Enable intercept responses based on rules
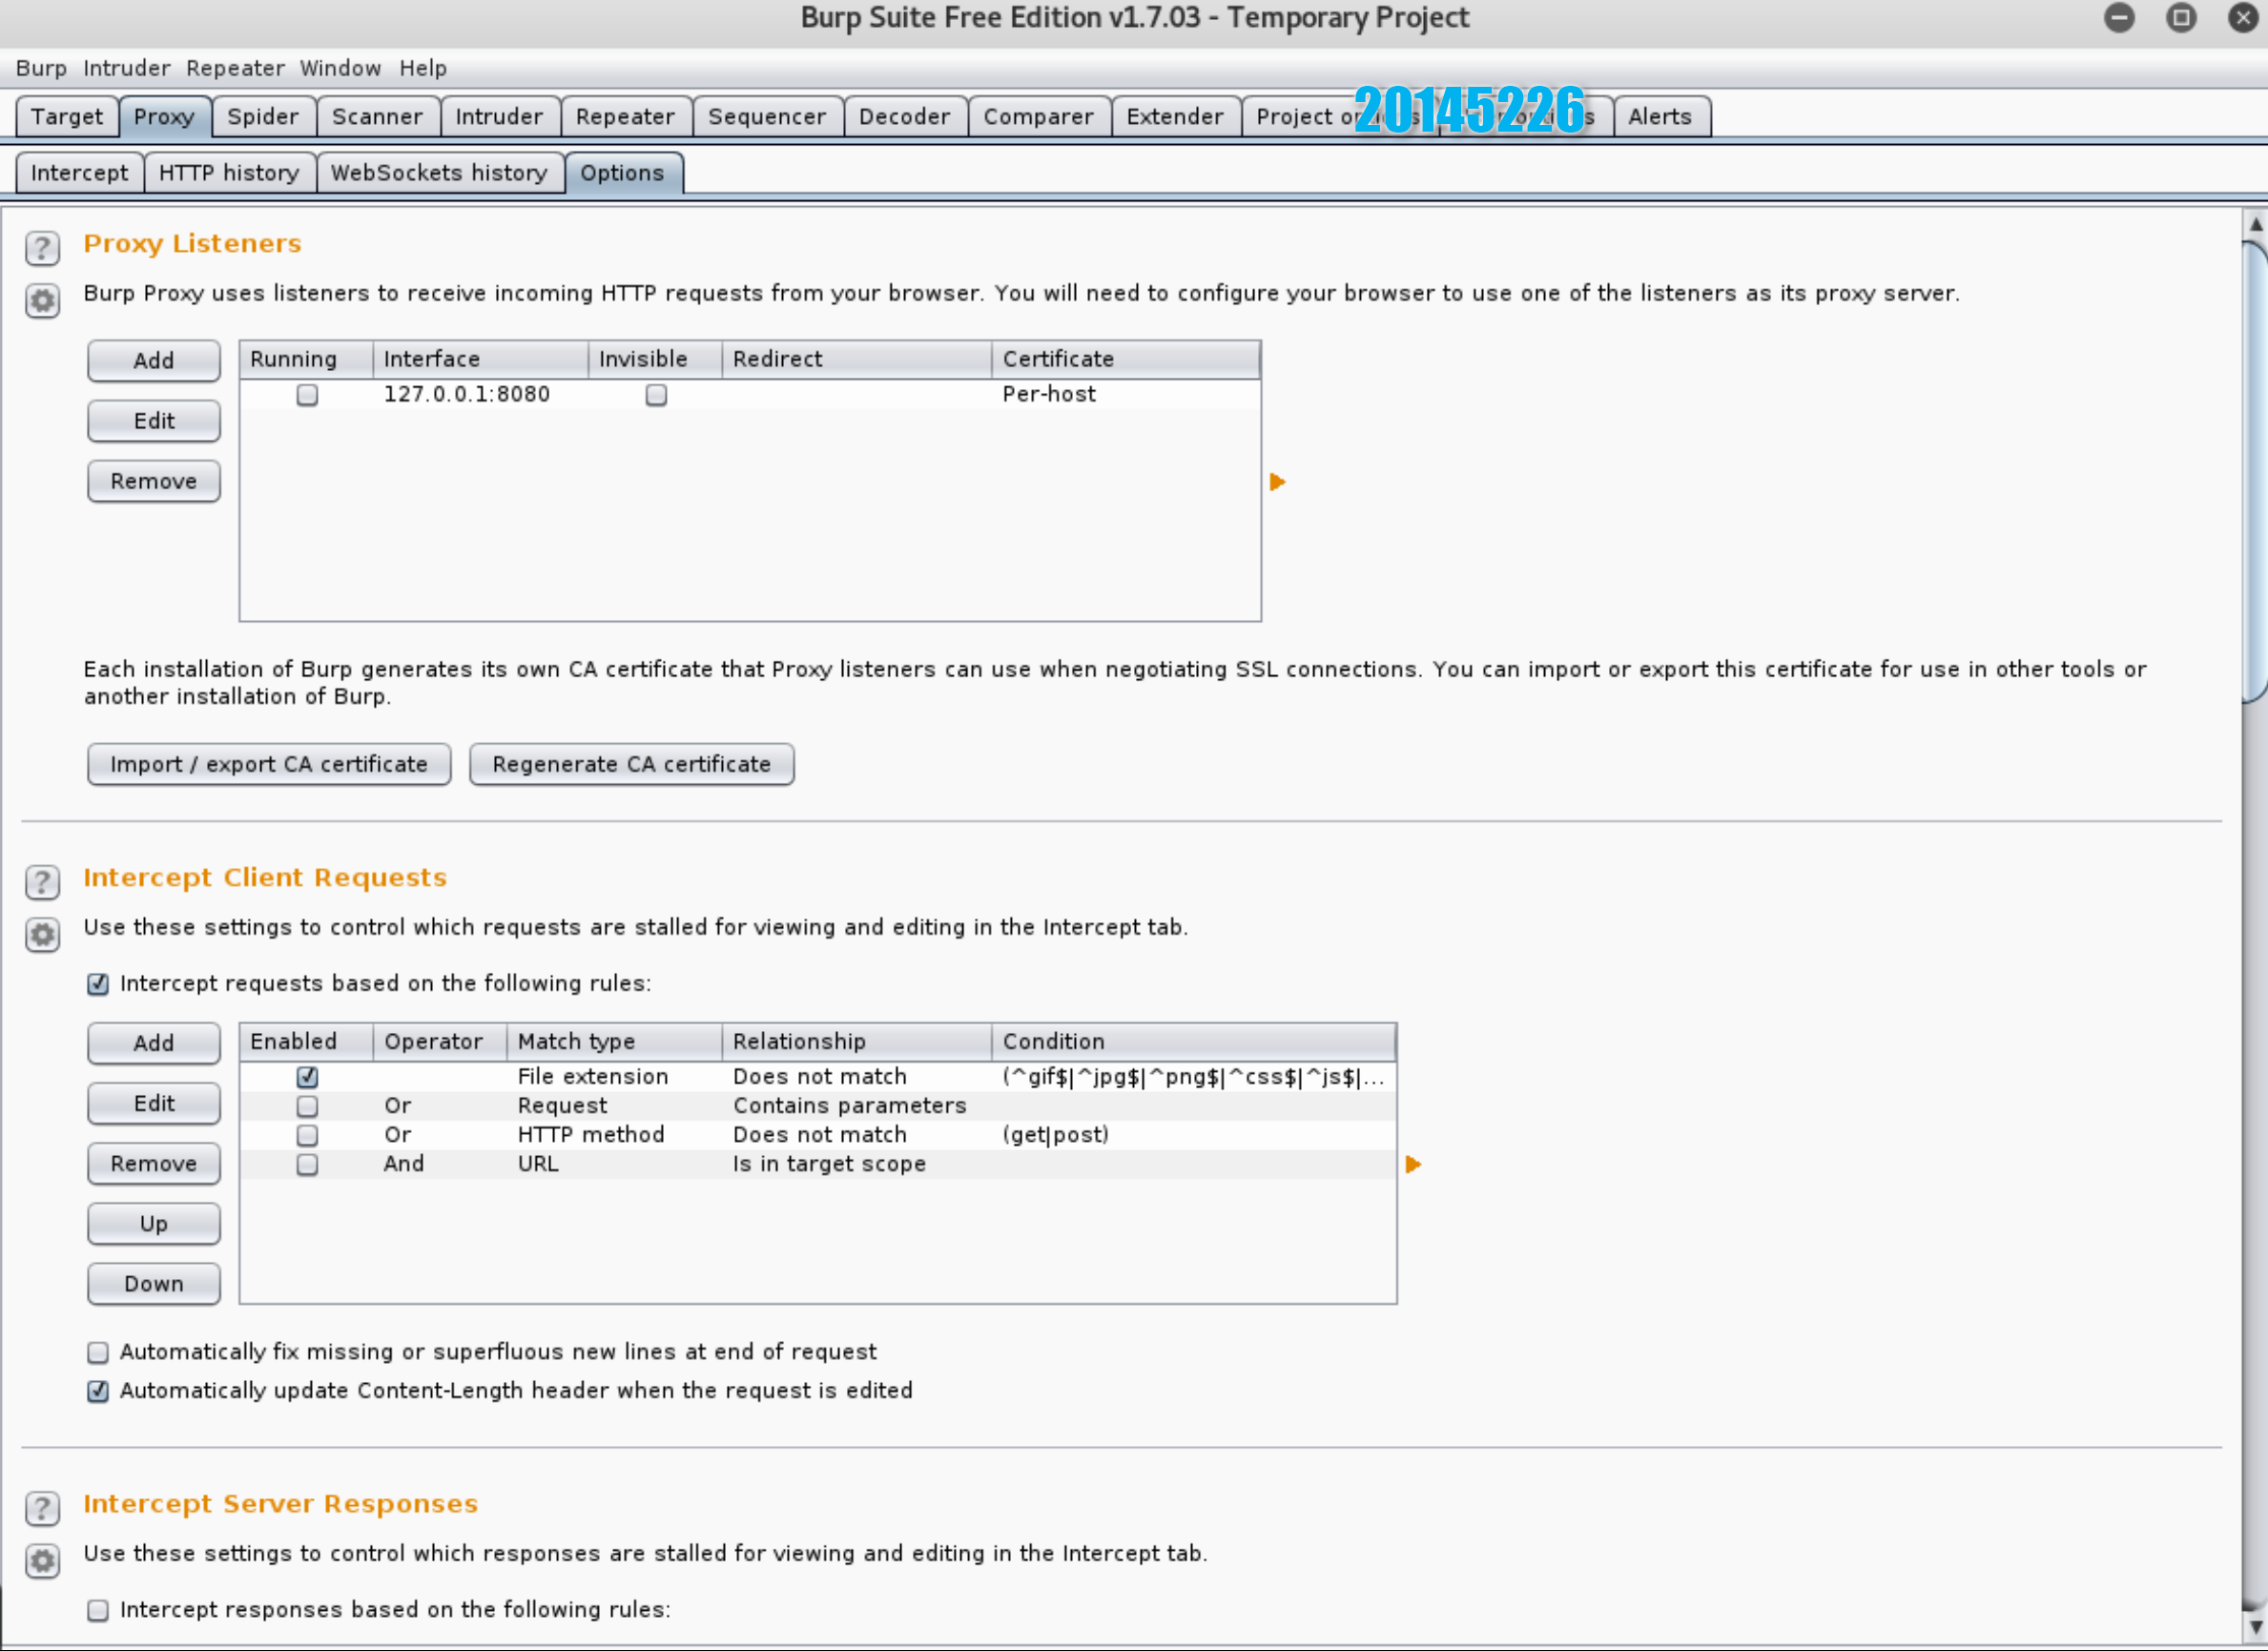 coord(98,1610)
